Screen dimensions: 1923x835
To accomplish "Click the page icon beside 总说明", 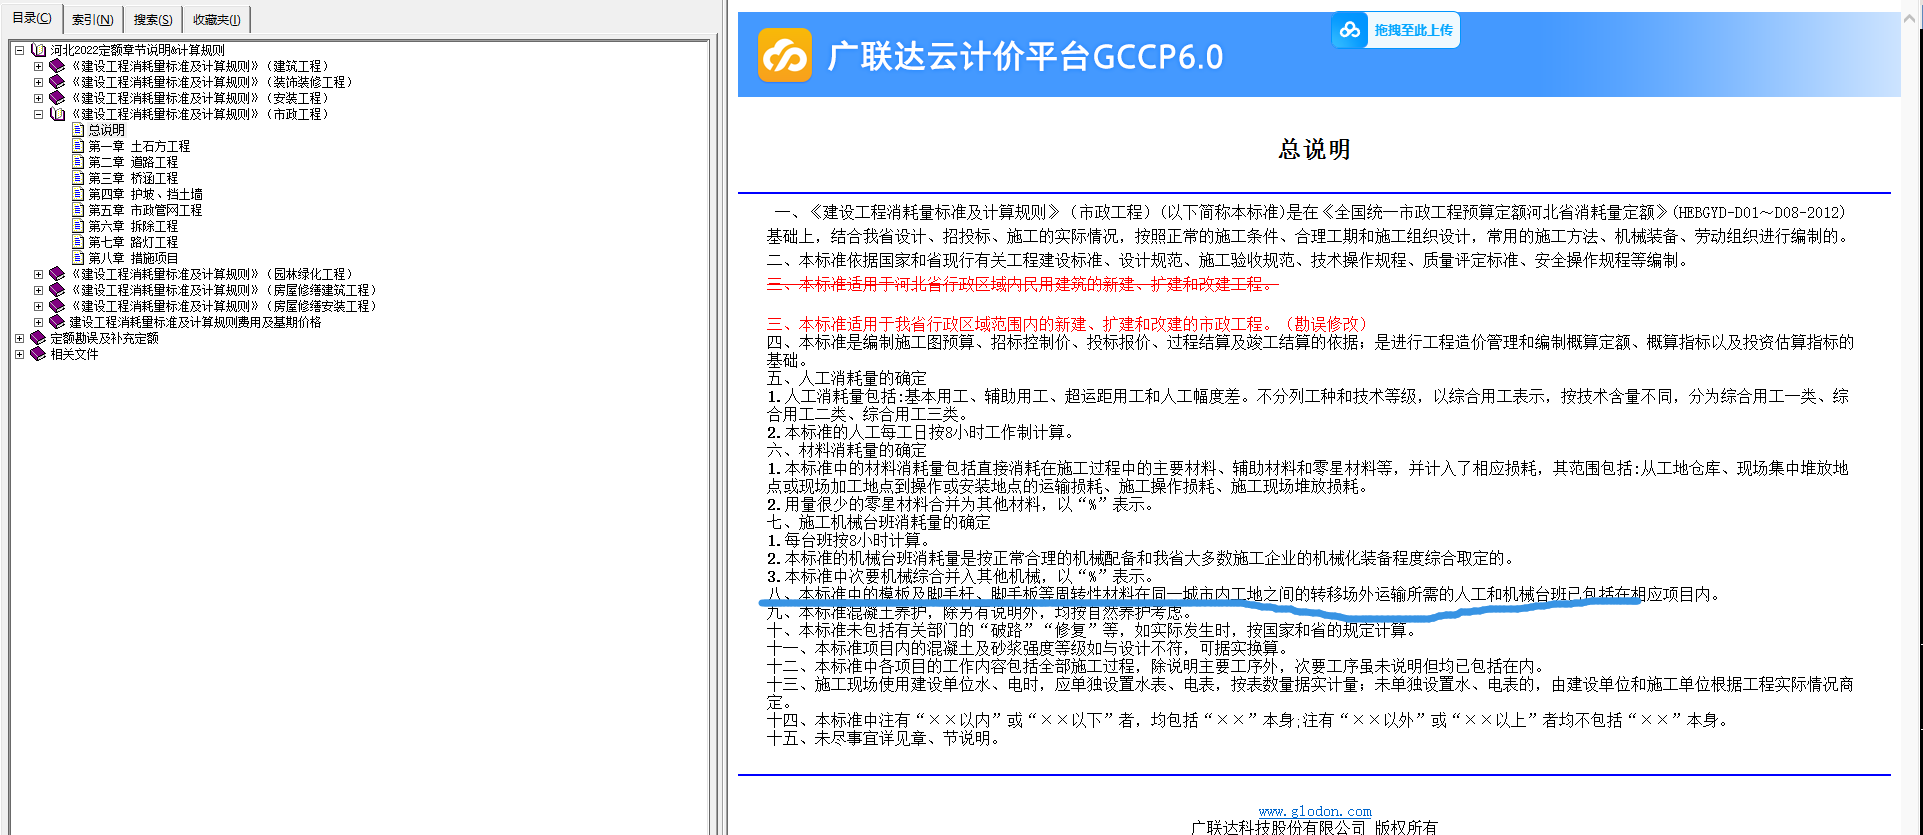I will click(78, 130).
